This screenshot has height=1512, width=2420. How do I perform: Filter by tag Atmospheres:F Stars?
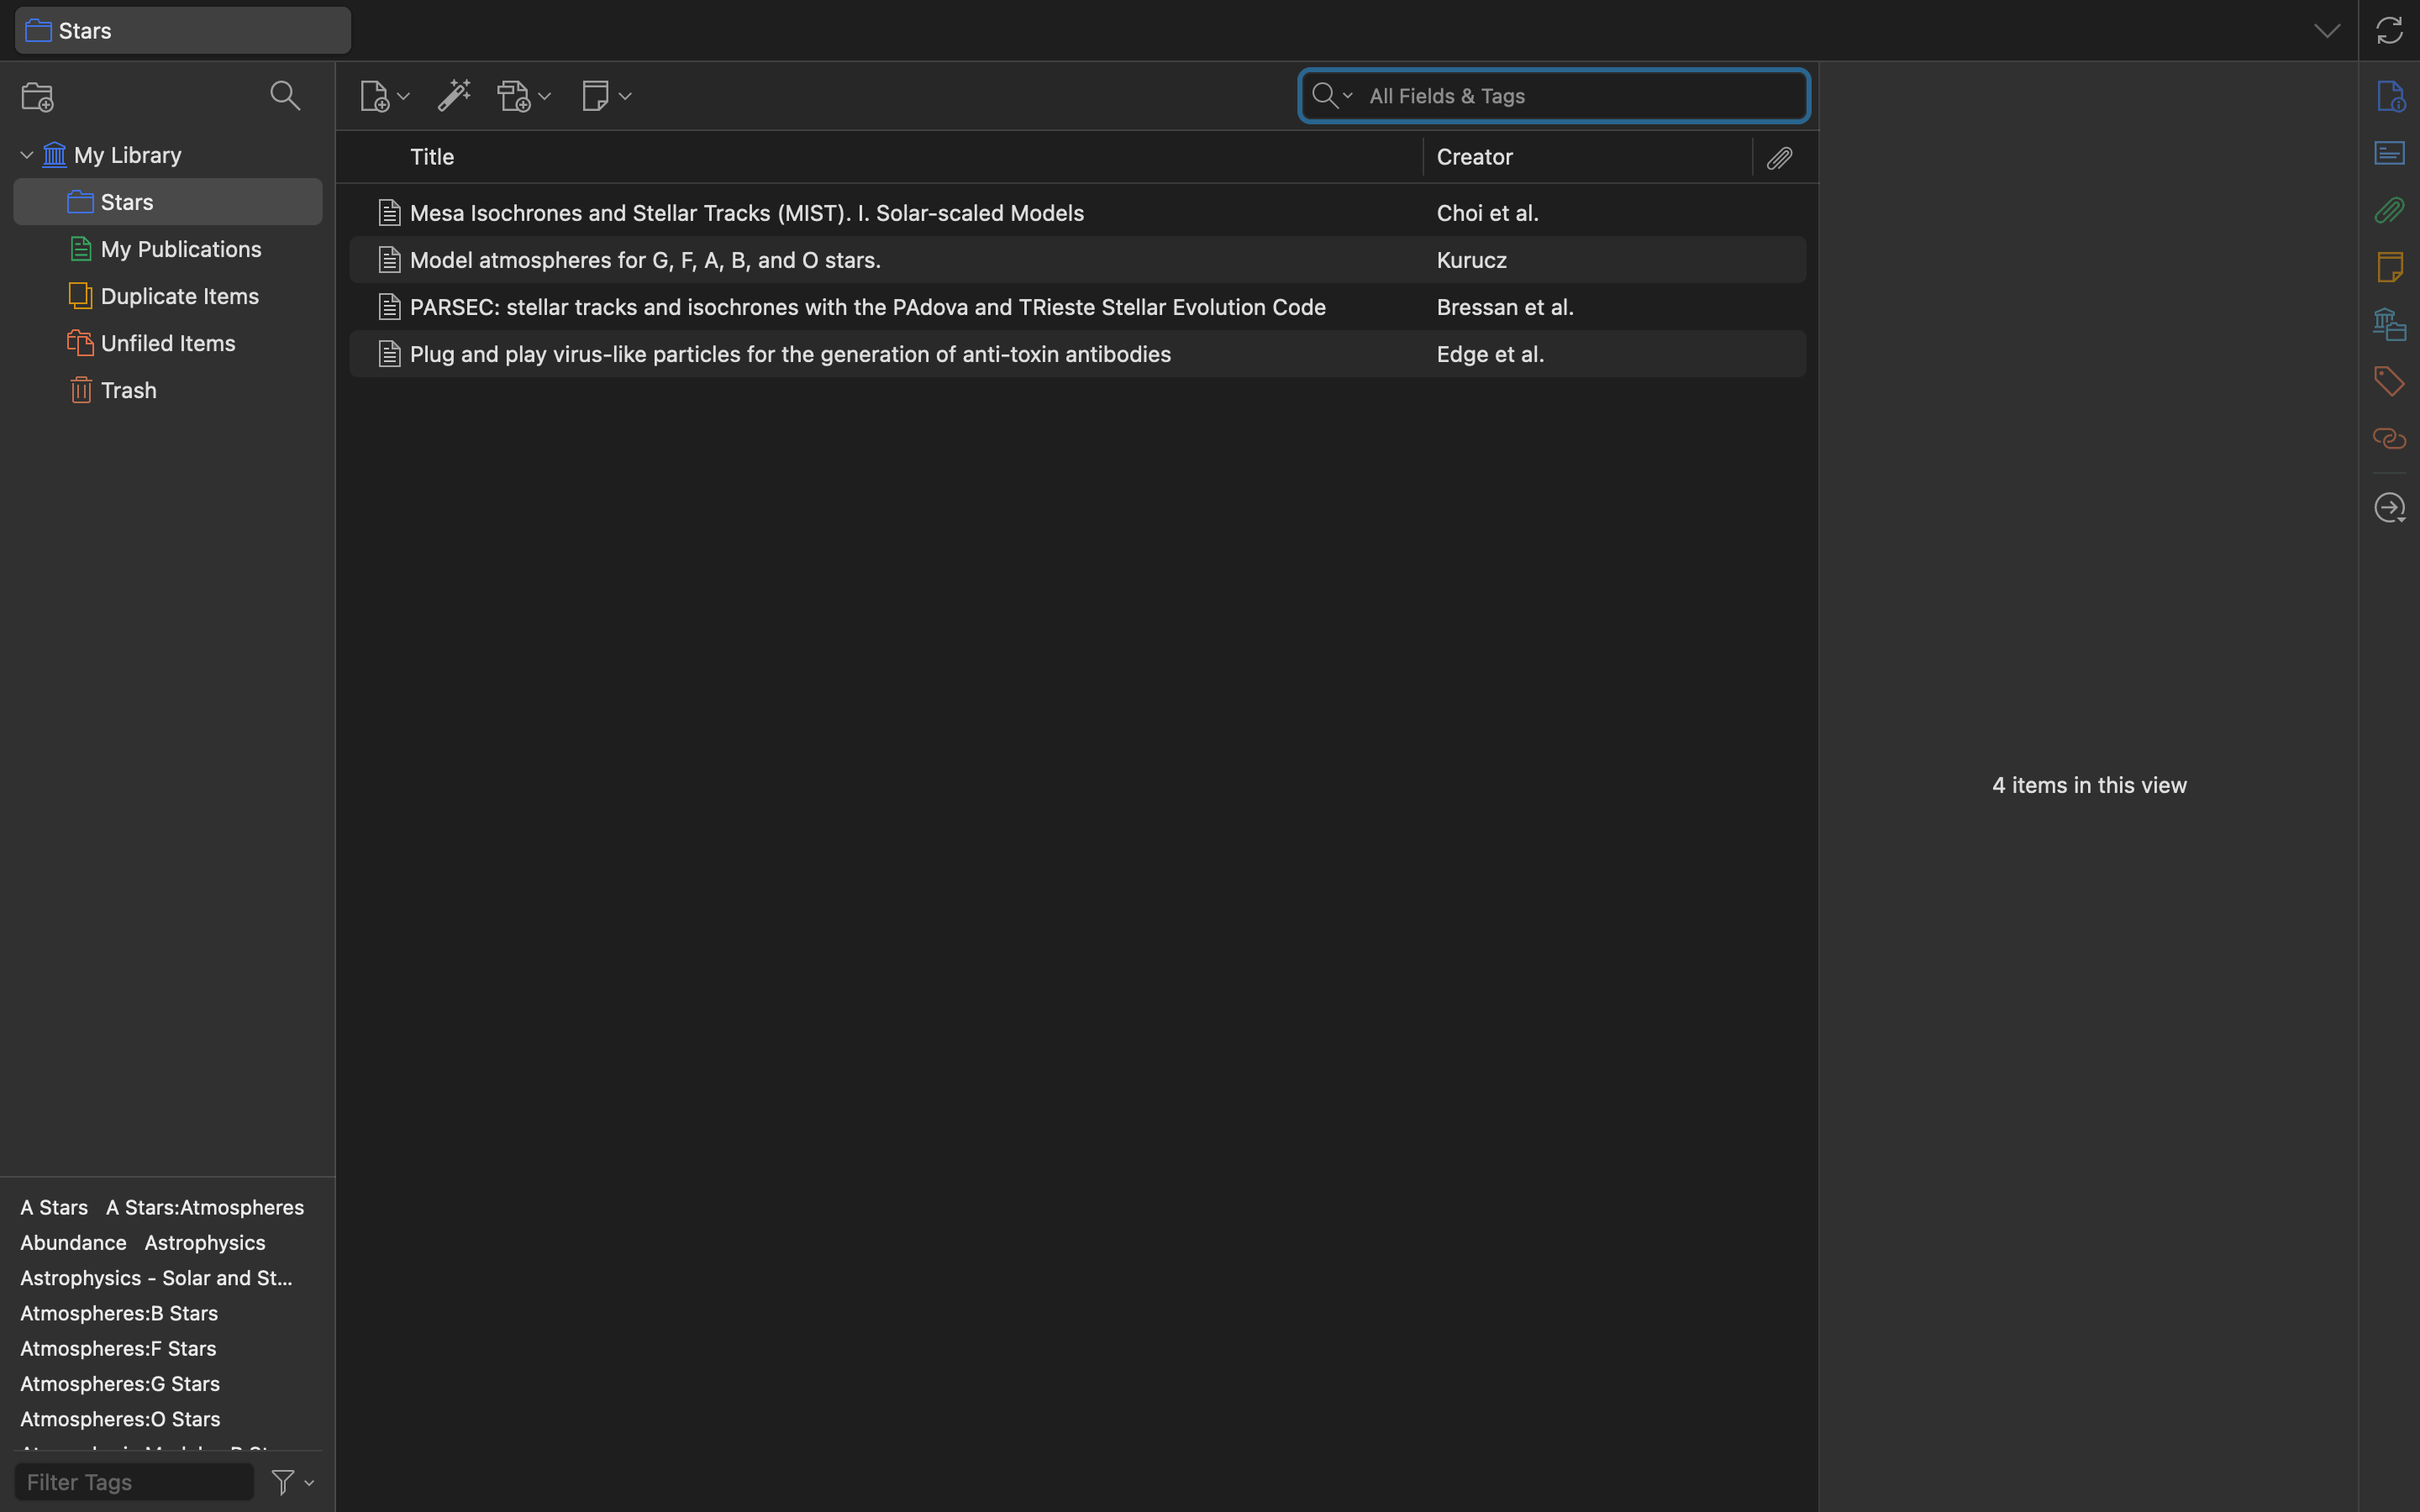pyautogui.click(x=118, y=1349)
